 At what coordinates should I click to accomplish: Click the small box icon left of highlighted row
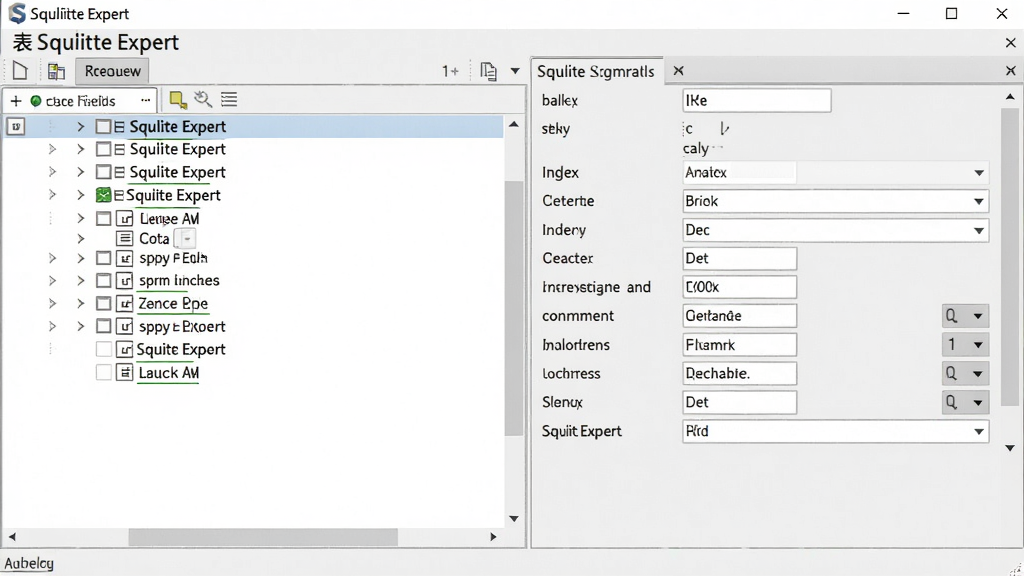click(x=16, y=126)
